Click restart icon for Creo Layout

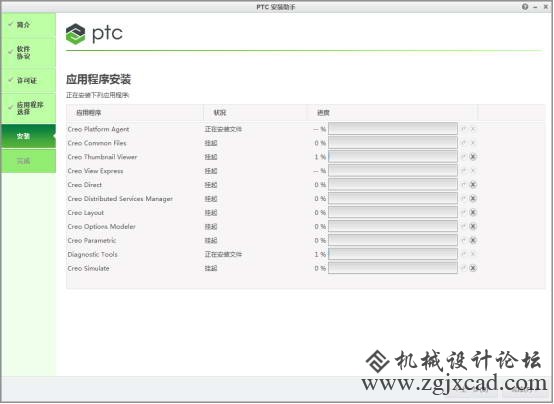click(x=464, y=212)
